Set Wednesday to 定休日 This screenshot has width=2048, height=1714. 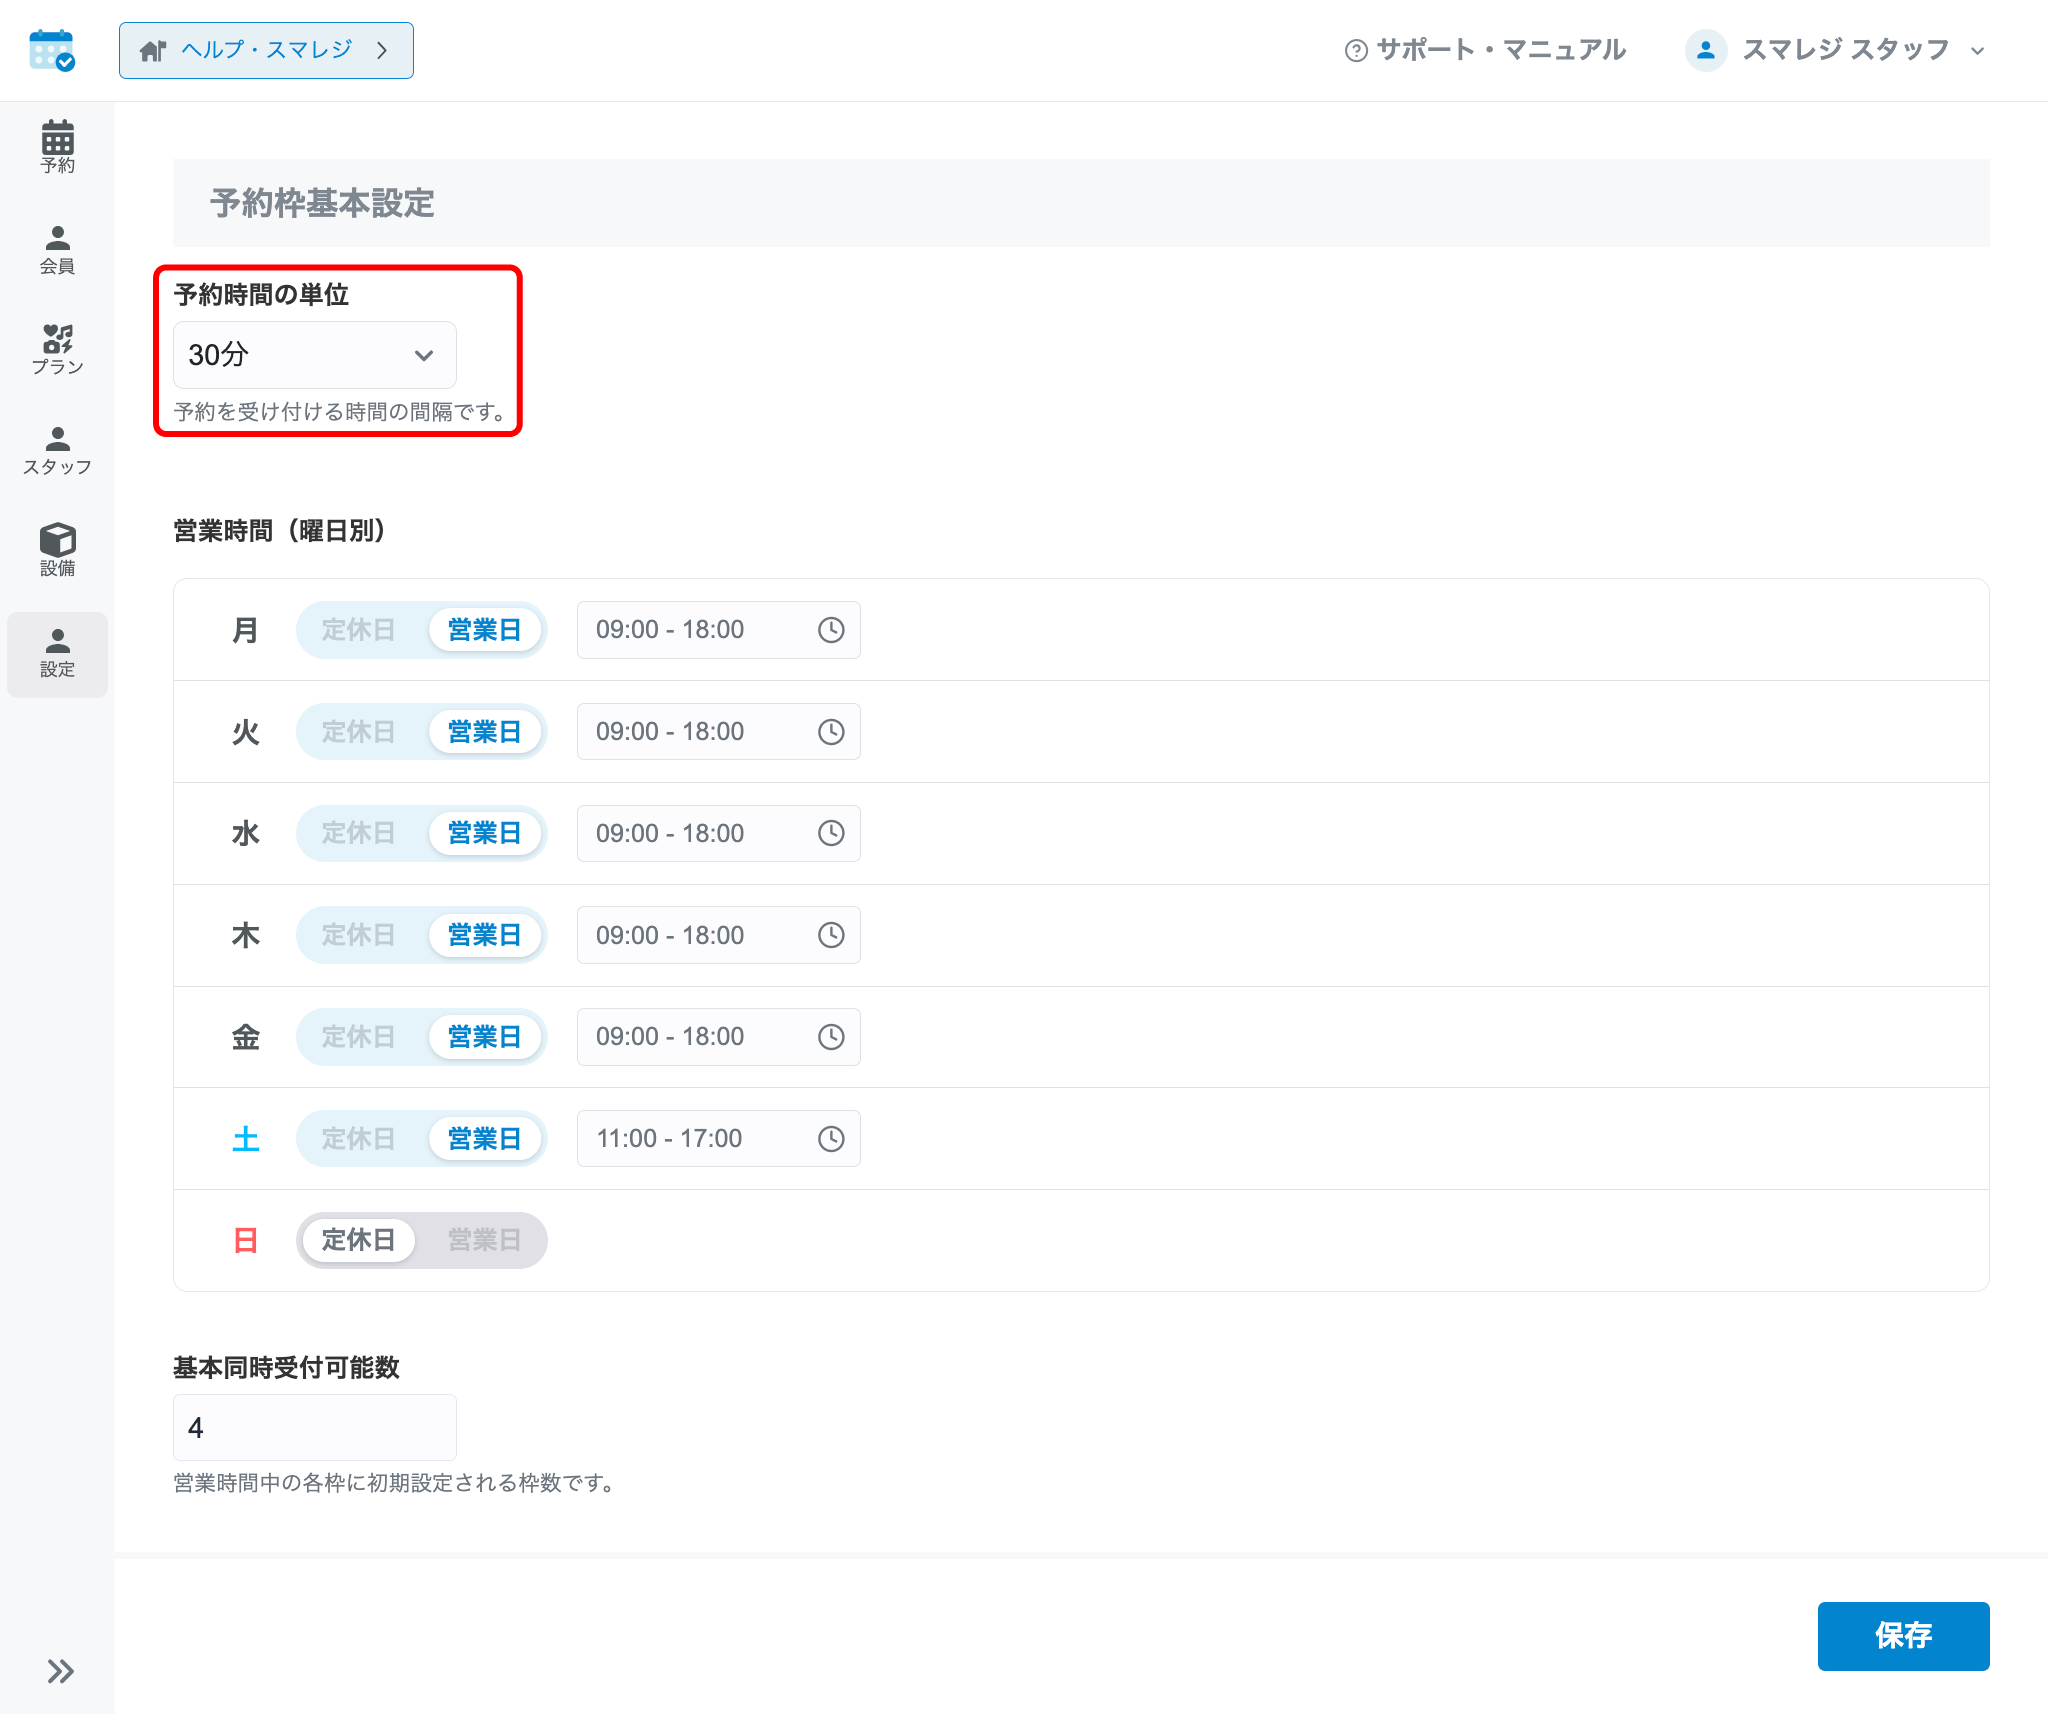(358, 833)
